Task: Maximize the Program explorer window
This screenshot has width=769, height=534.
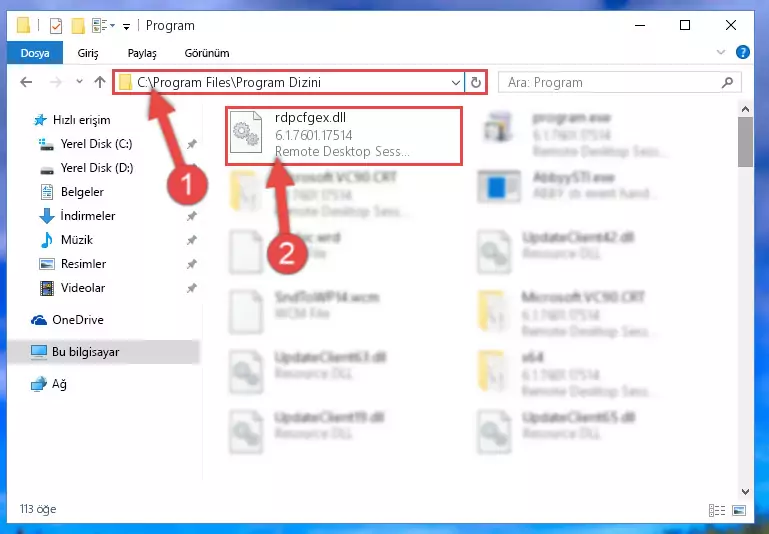Action: click(685, 25)
